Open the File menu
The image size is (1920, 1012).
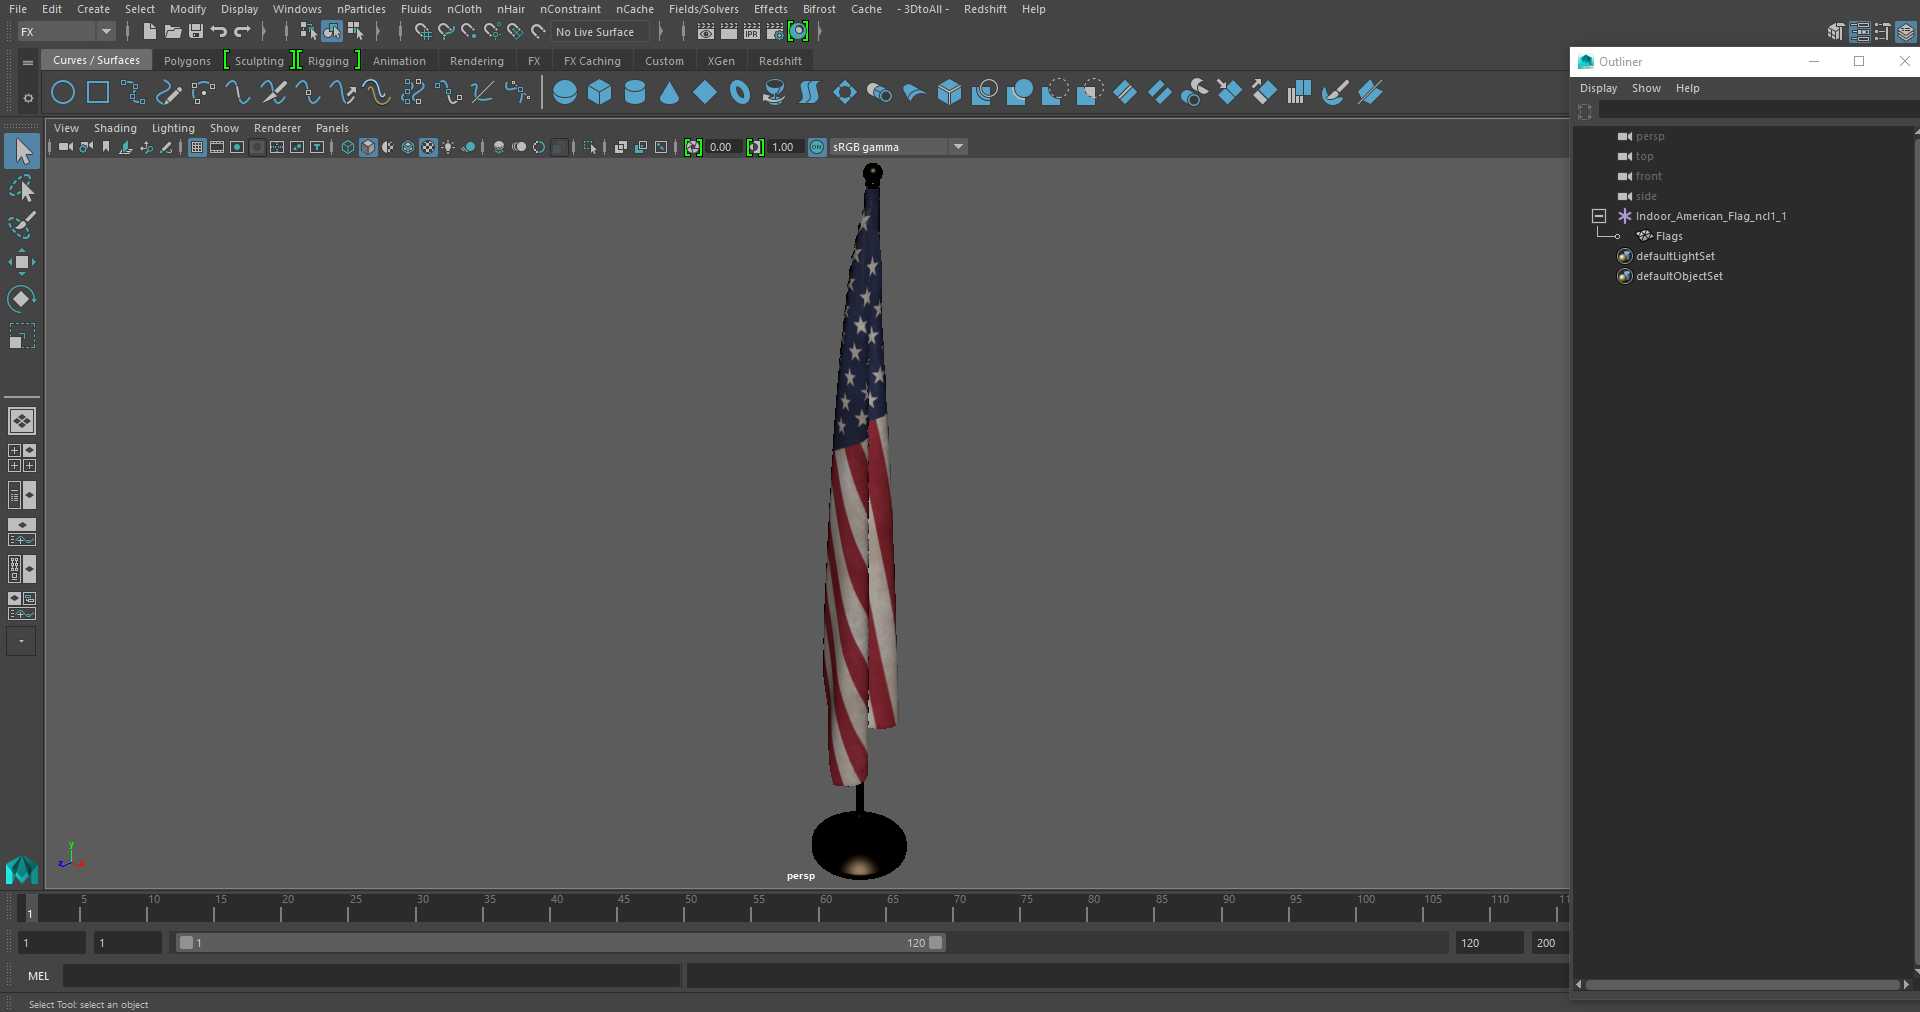point(18,9)
